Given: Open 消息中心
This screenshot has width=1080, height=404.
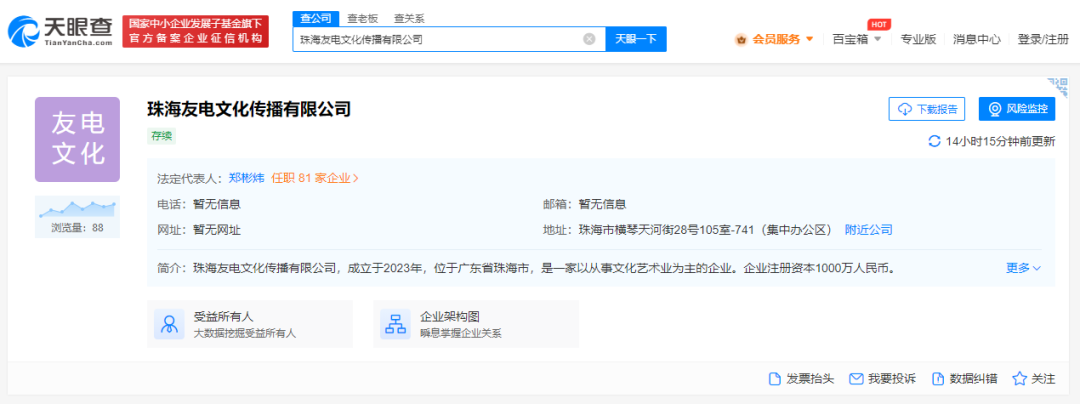Looking at the screenshot, I should [977, 39].
